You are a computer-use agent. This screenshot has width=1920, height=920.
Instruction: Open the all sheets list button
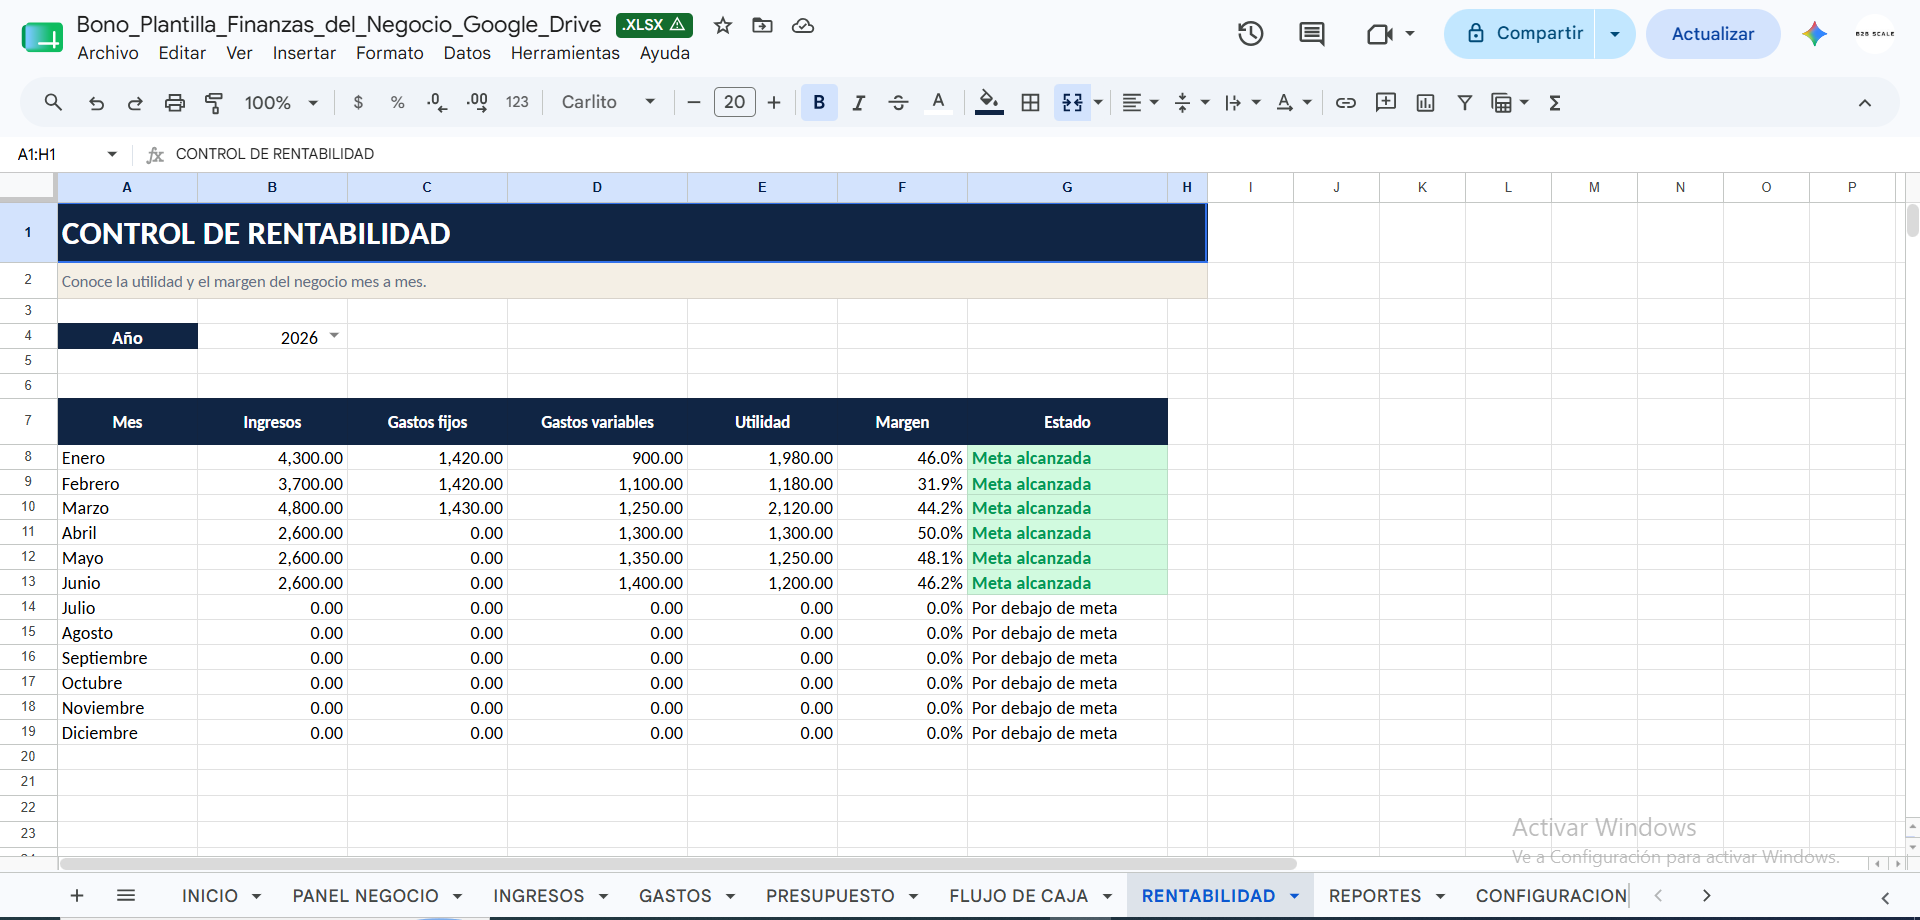pos(126,896)
